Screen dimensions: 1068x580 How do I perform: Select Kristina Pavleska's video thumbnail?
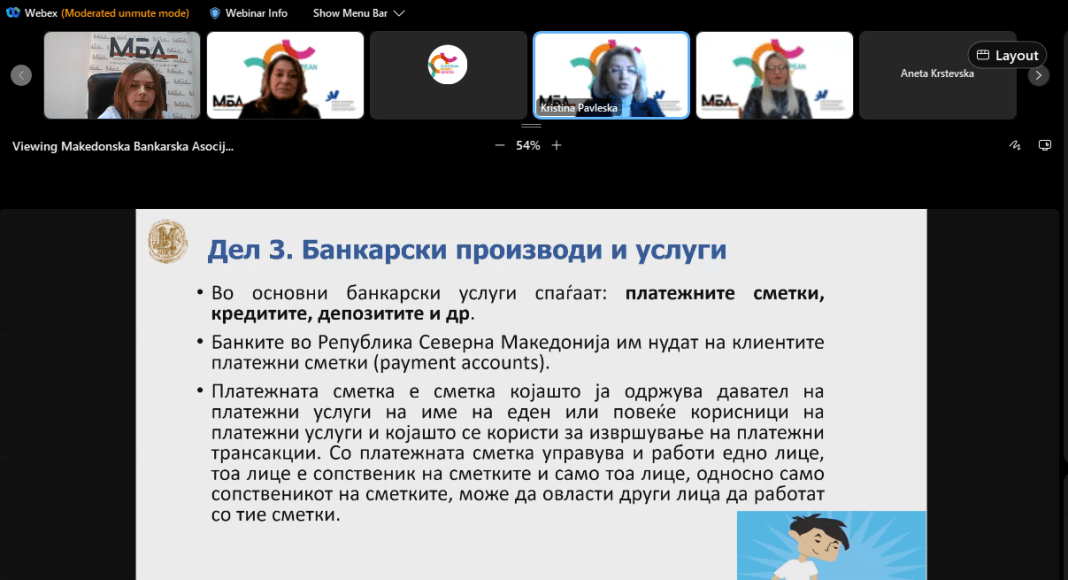coord(611,75)
